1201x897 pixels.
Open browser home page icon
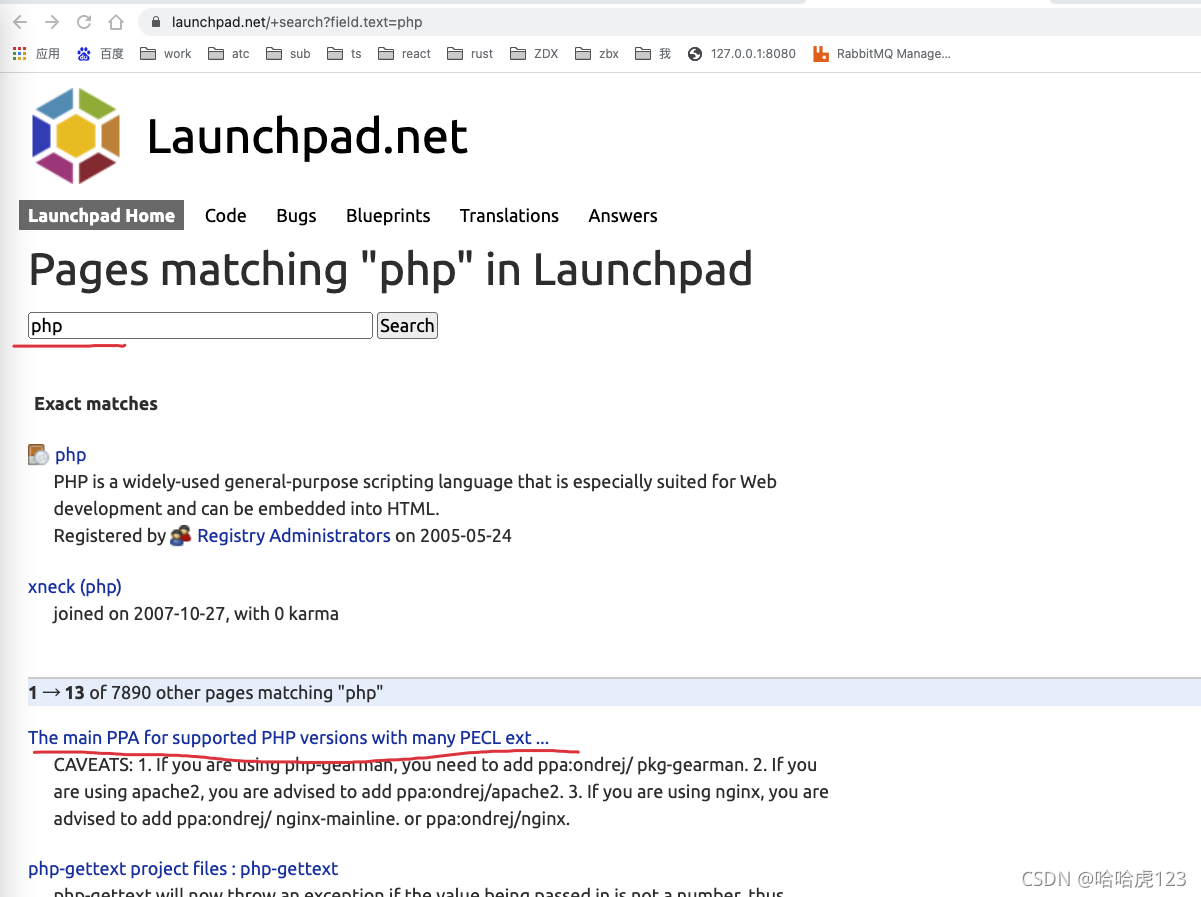coord(117,22)
